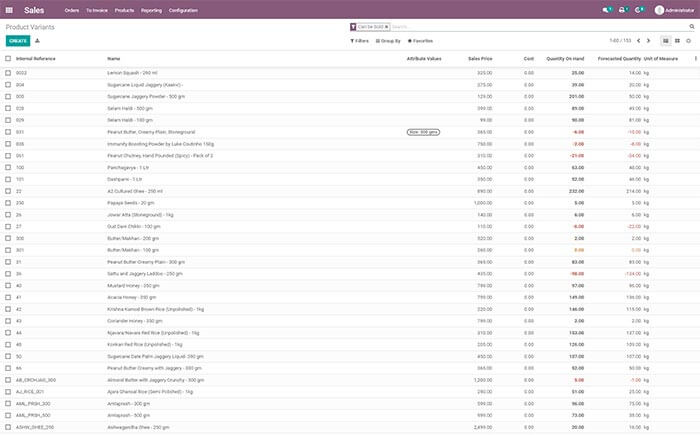Viewport: 700px width, 435px height.
Task: Select Ashwagandha Ghee row checkbox
Action: (8, 427)
